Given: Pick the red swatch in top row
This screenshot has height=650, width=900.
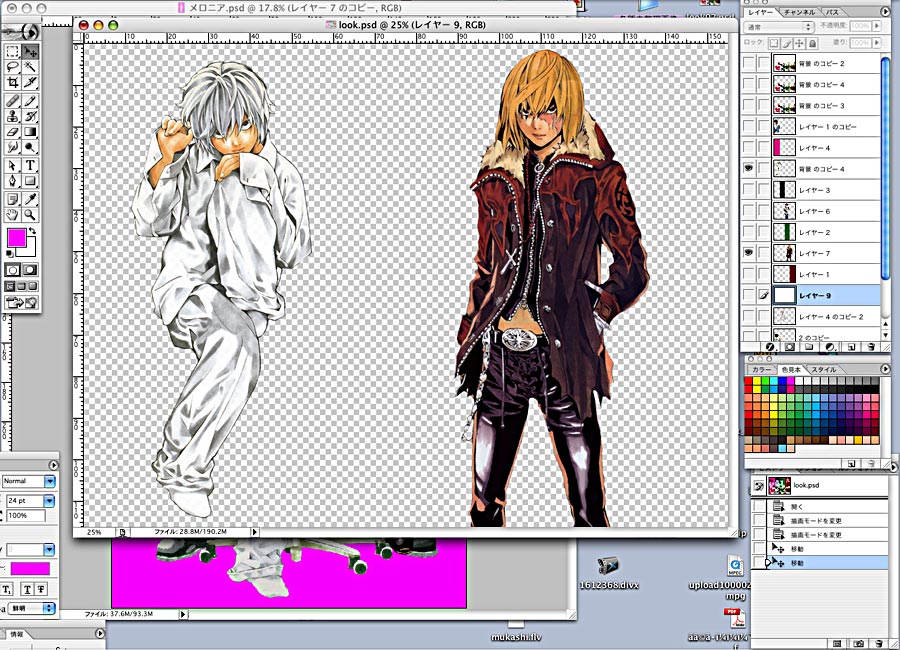Looking at the screenshot, I should (x=748, y=381).
